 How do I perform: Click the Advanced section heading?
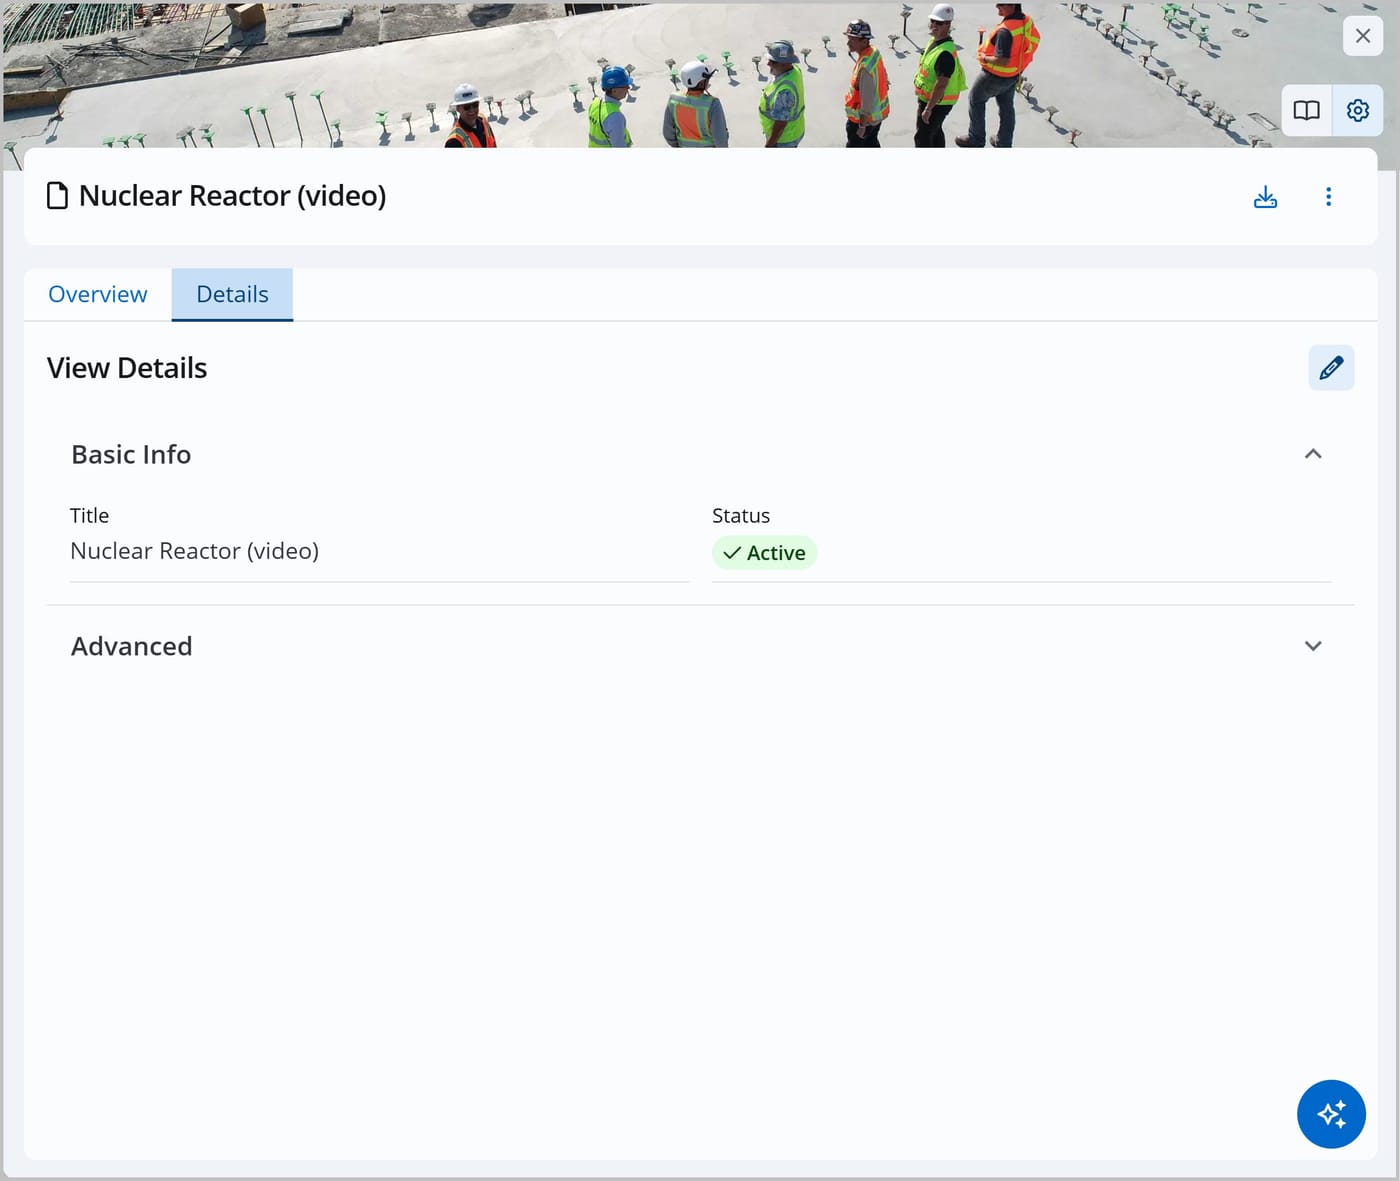coord(131,646)
